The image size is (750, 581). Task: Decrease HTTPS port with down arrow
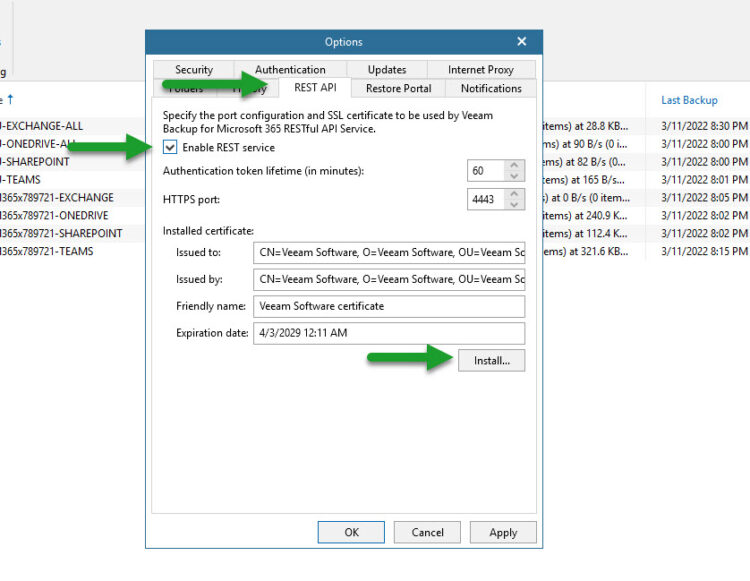pyautogui.click(x=514, y=205)
